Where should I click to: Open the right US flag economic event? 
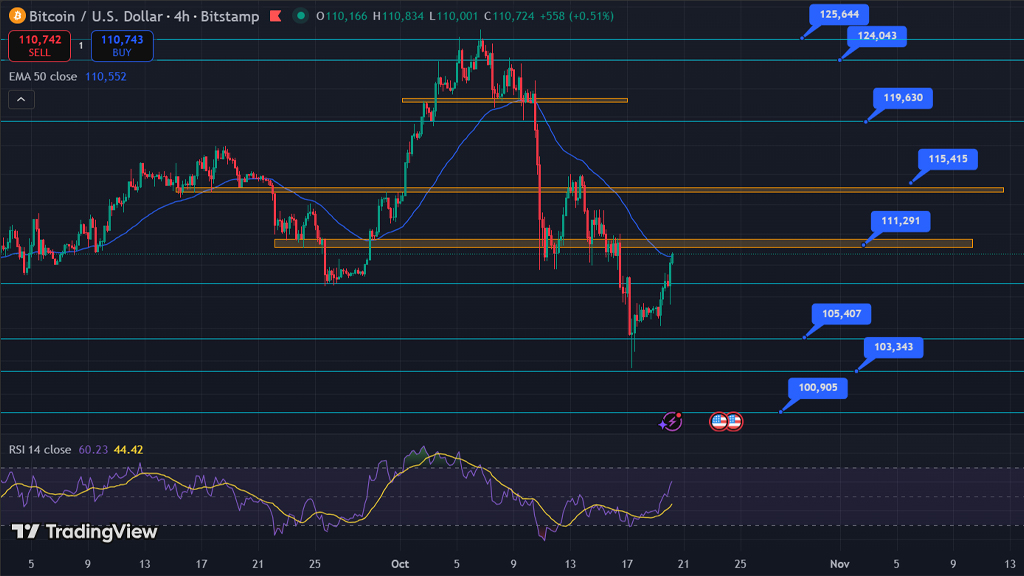[x=734, y=421]
